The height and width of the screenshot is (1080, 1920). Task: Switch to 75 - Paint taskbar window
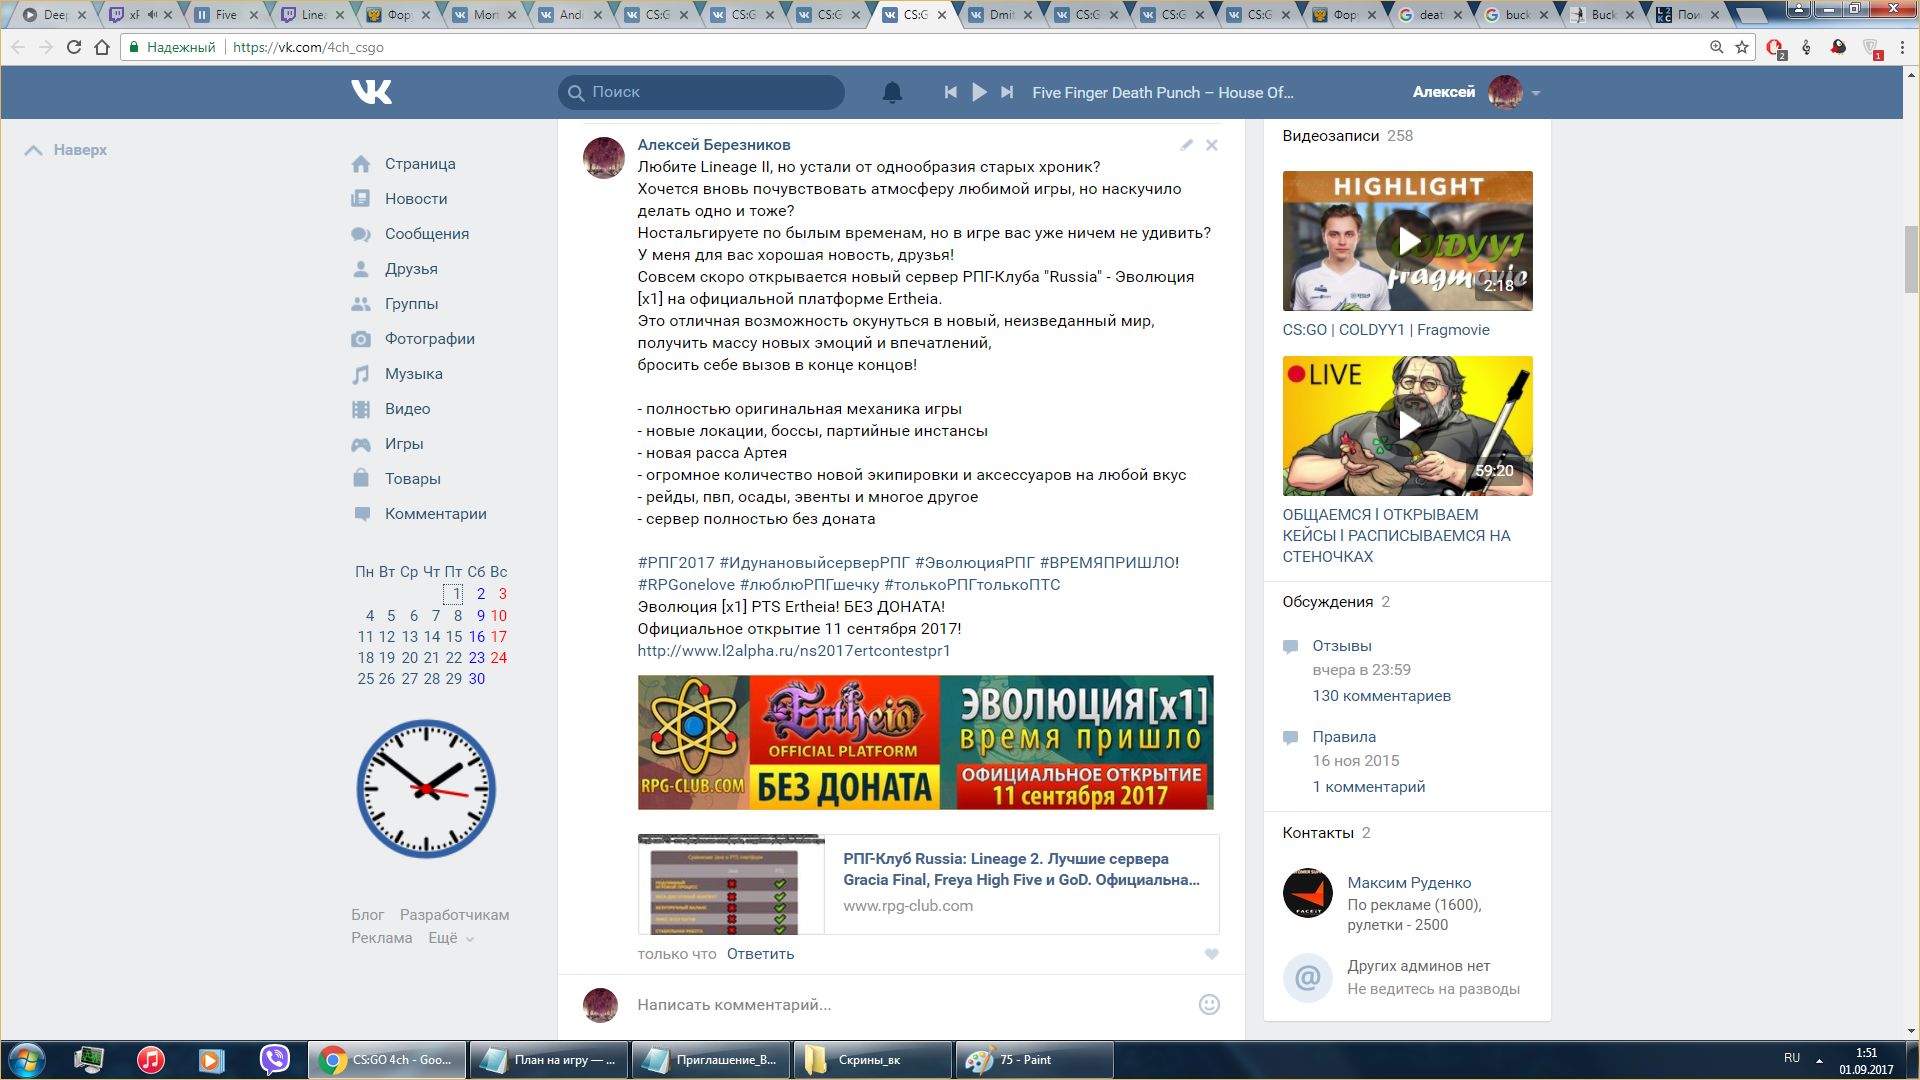pyautogui.click(x=1035, y=1060)
